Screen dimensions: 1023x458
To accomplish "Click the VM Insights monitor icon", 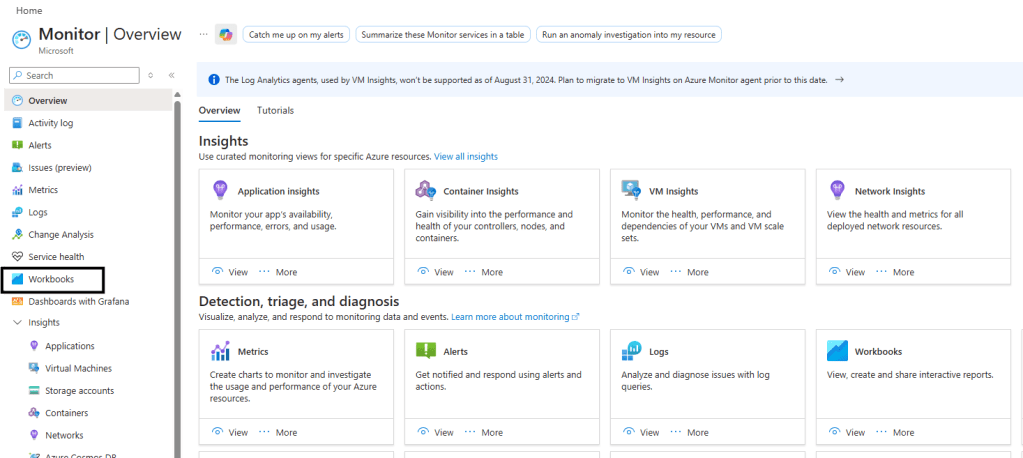I will coord(631,190).
